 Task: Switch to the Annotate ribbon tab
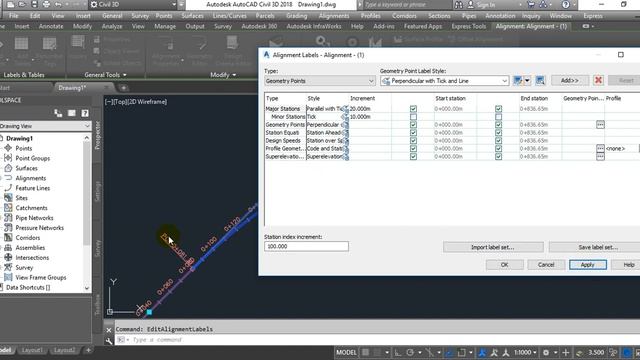pos(51,26)
